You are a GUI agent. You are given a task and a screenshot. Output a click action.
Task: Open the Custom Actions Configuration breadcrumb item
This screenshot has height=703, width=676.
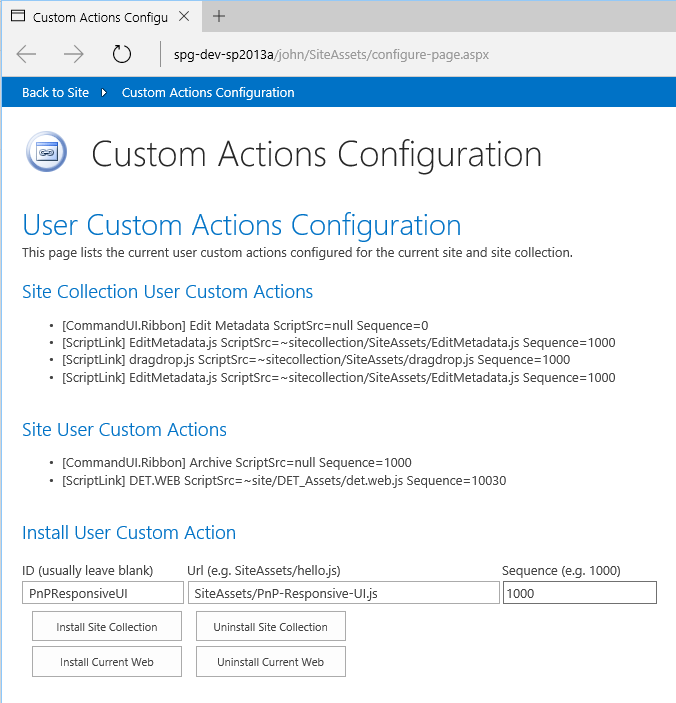pyautogui.click(x=208, y=93)
